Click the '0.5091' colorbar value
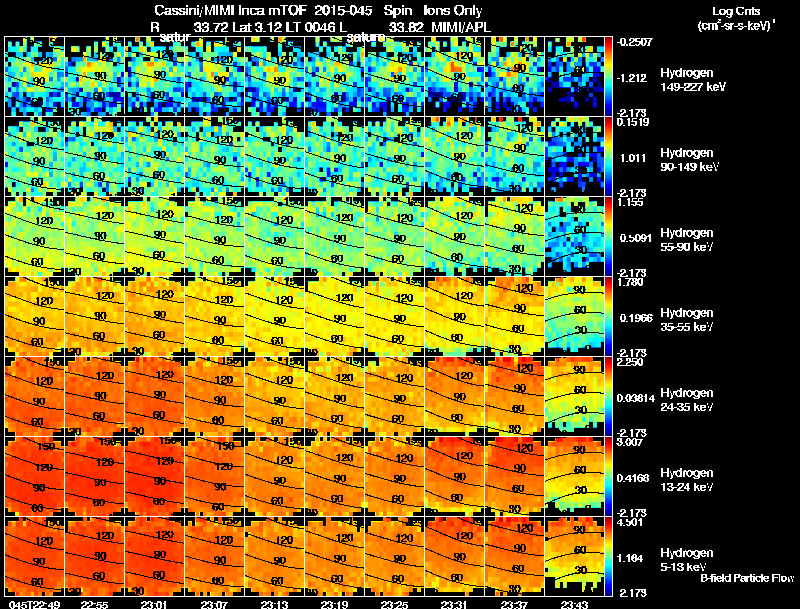 (x=635, y=238)
